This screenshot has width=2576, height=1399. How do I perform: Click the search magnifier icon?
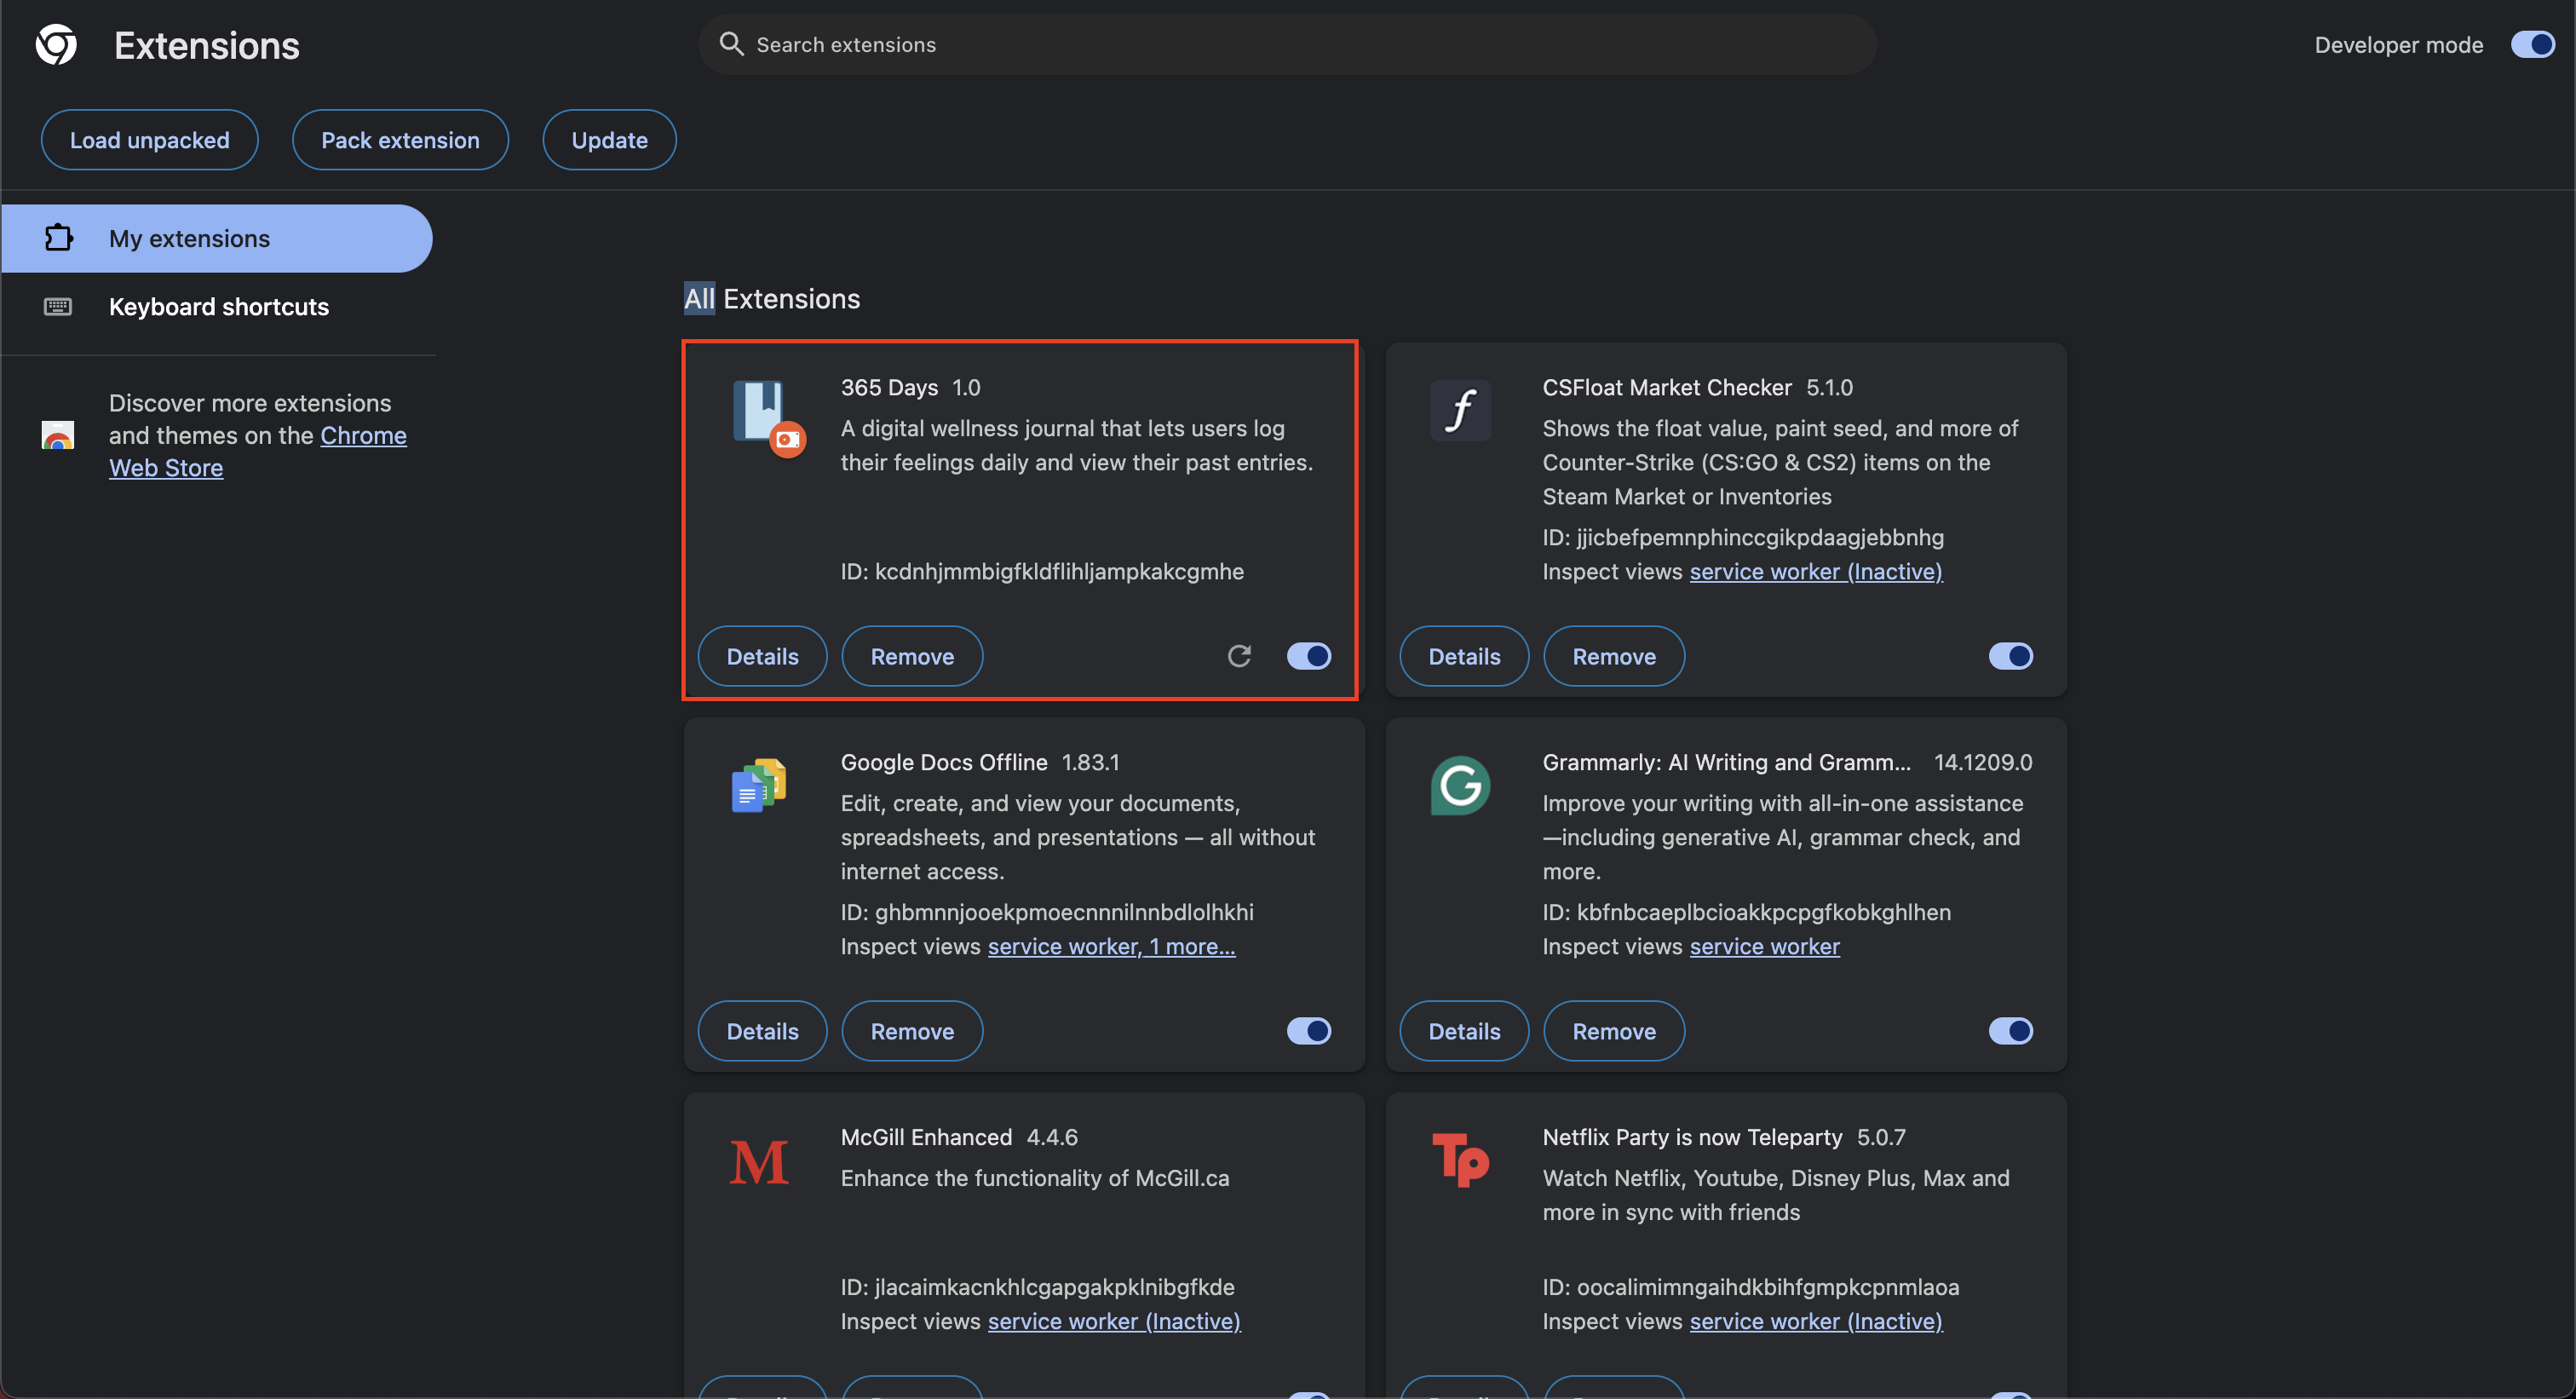[731, 44]
